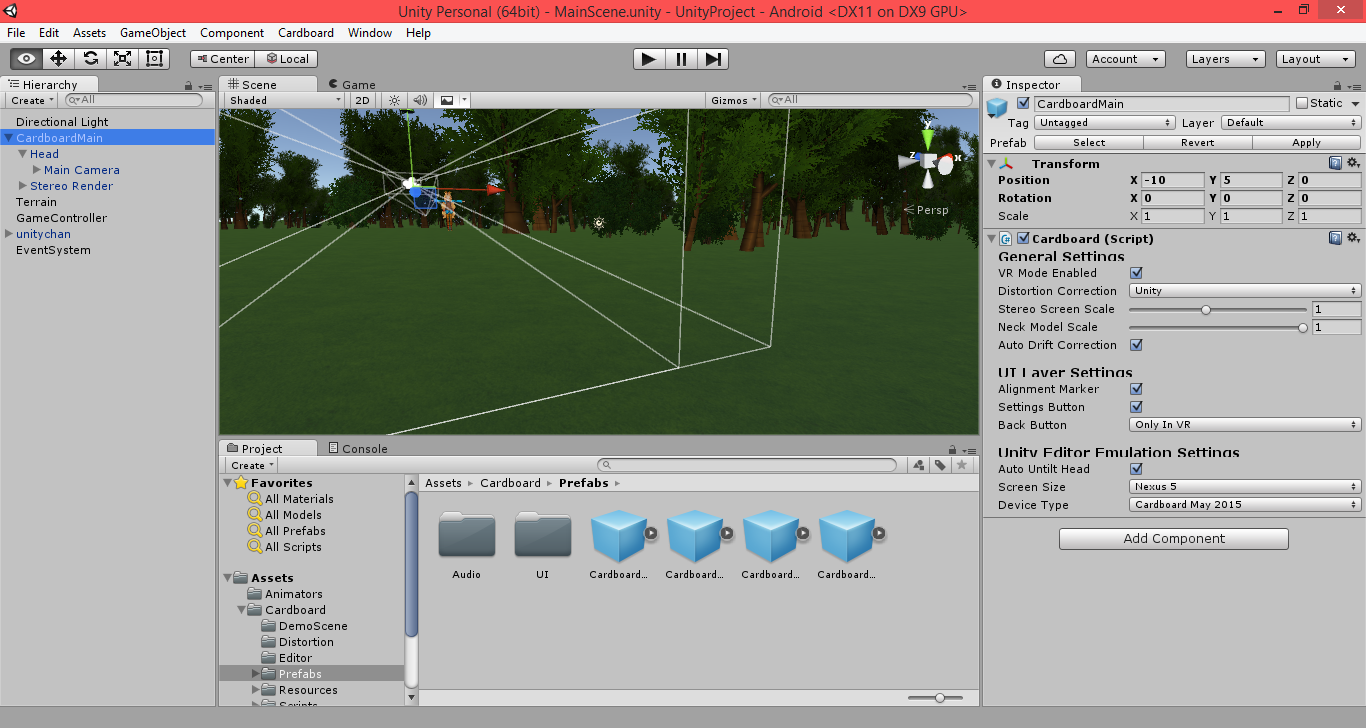Image resolution: width=1366 pixels, height=728 pixels.
Task: Select the Hand view tool
Action: tap(26, 59)
